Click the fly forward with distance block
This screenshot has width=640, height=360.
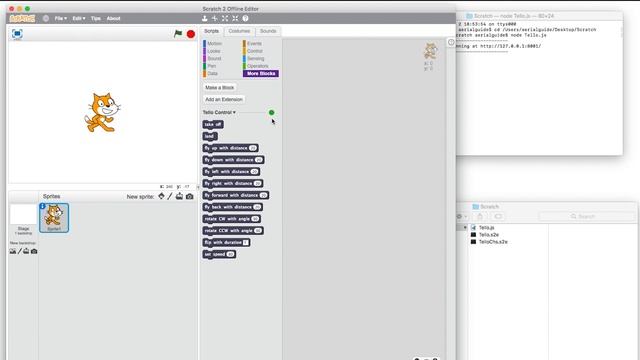[x=236, y=195]
